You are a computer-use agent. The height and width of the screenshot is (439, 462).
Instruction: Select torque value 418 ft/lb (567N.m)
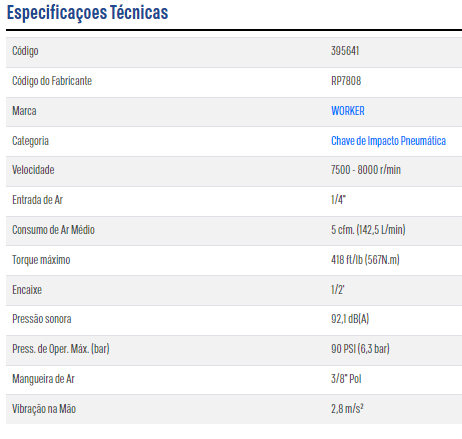point(365,260)
